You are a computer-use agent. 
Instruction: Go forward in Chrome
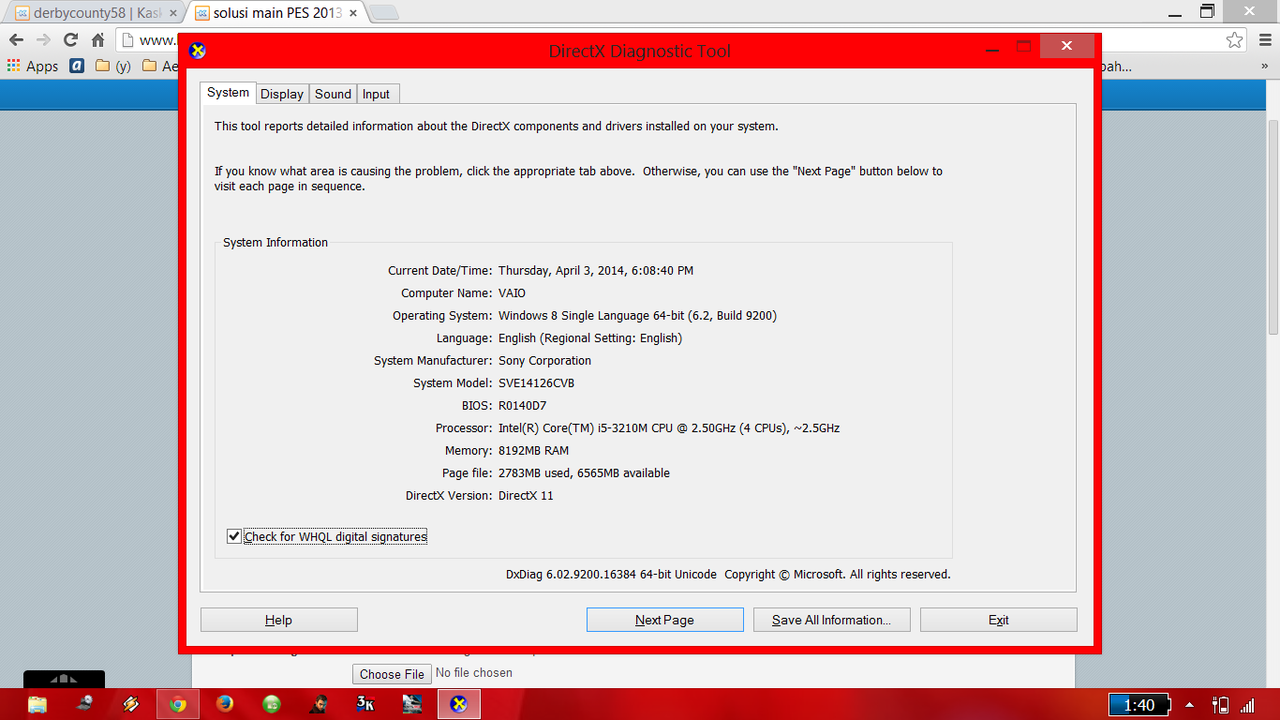point(43,40)
